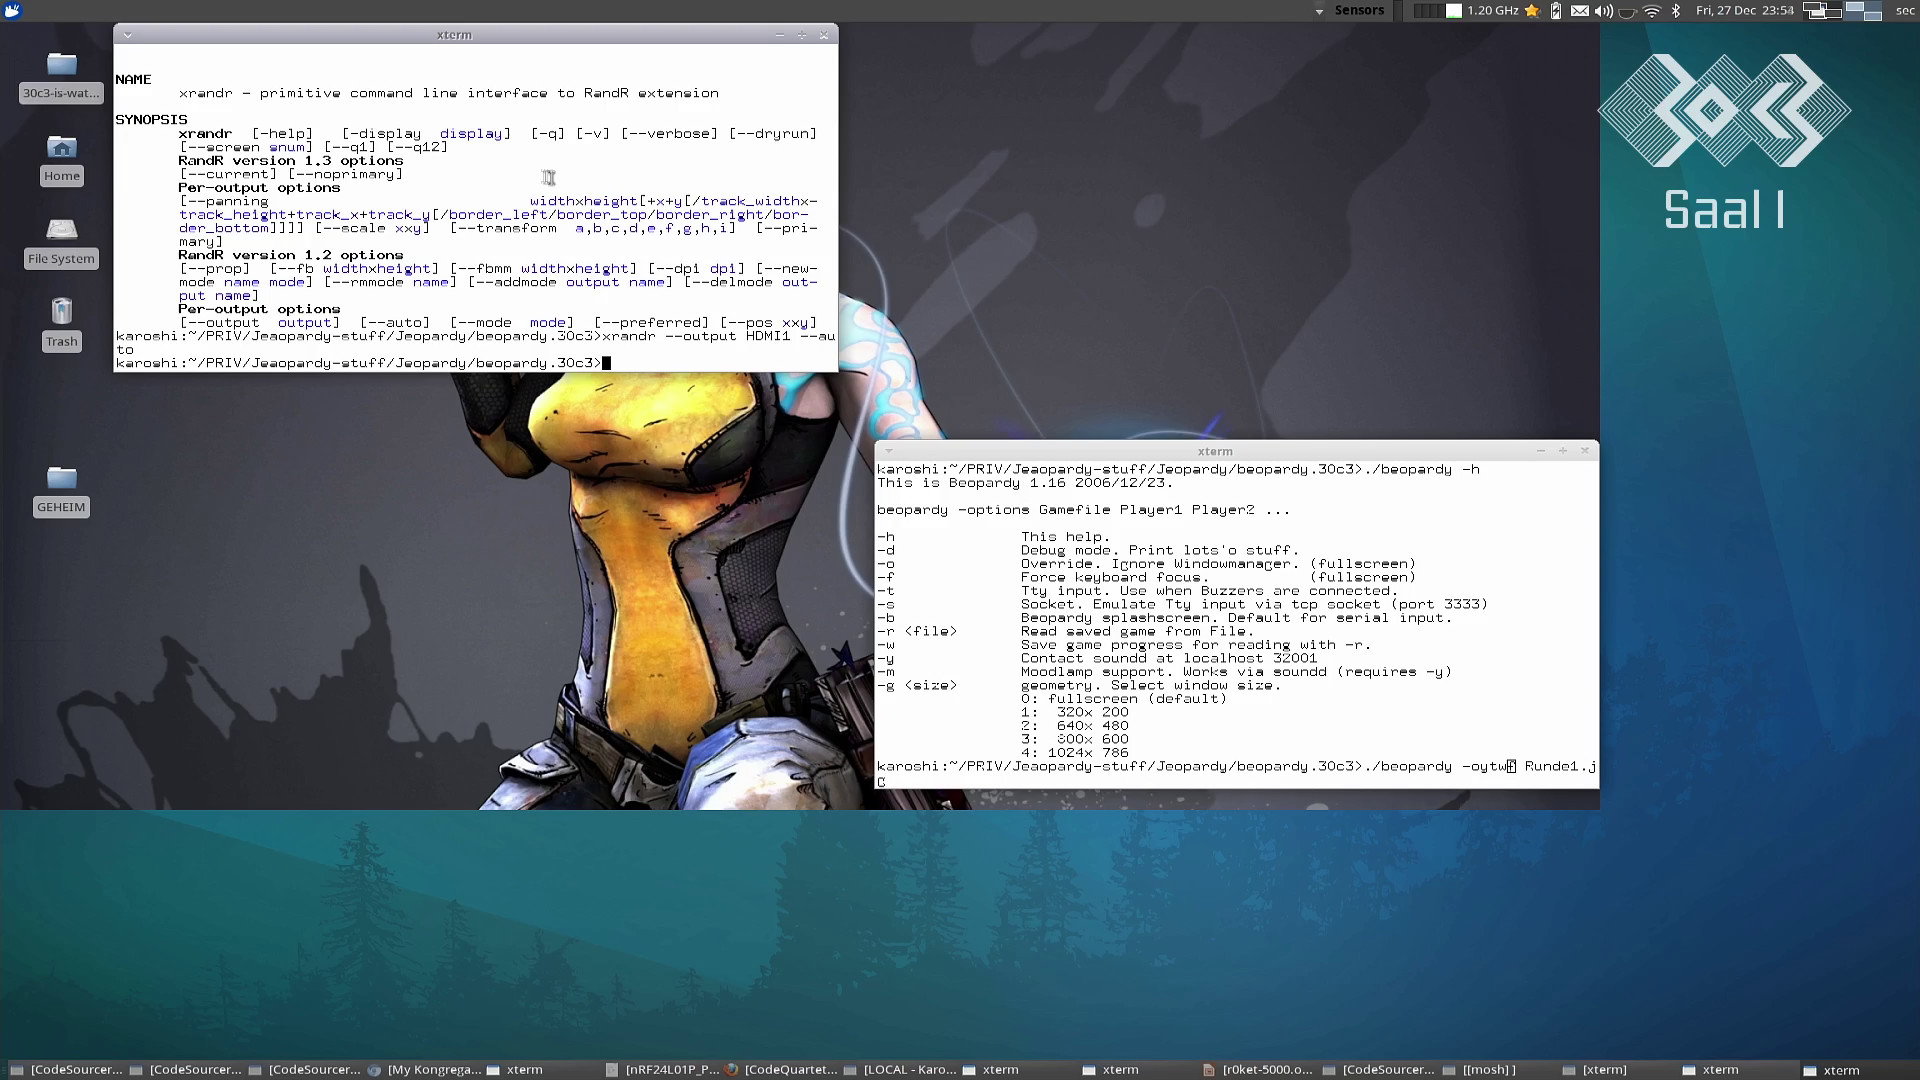Toggle the coffee cup caffeine icon
Screen dimensions: 1920x1080
(1628, 11)
